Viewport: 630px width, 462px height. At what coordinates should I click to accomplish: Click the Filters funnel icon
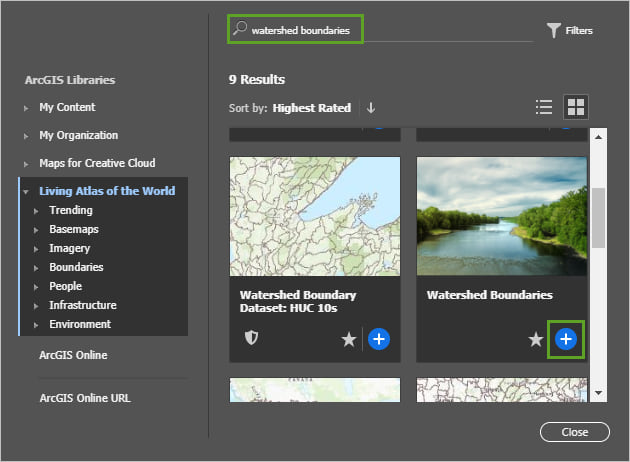point(554,31)
